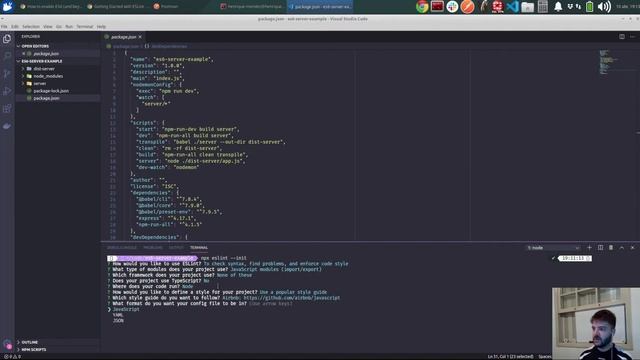Select the package.json editor tab
640x360 pixels.
pyautogui.click(x=123, y=37)
